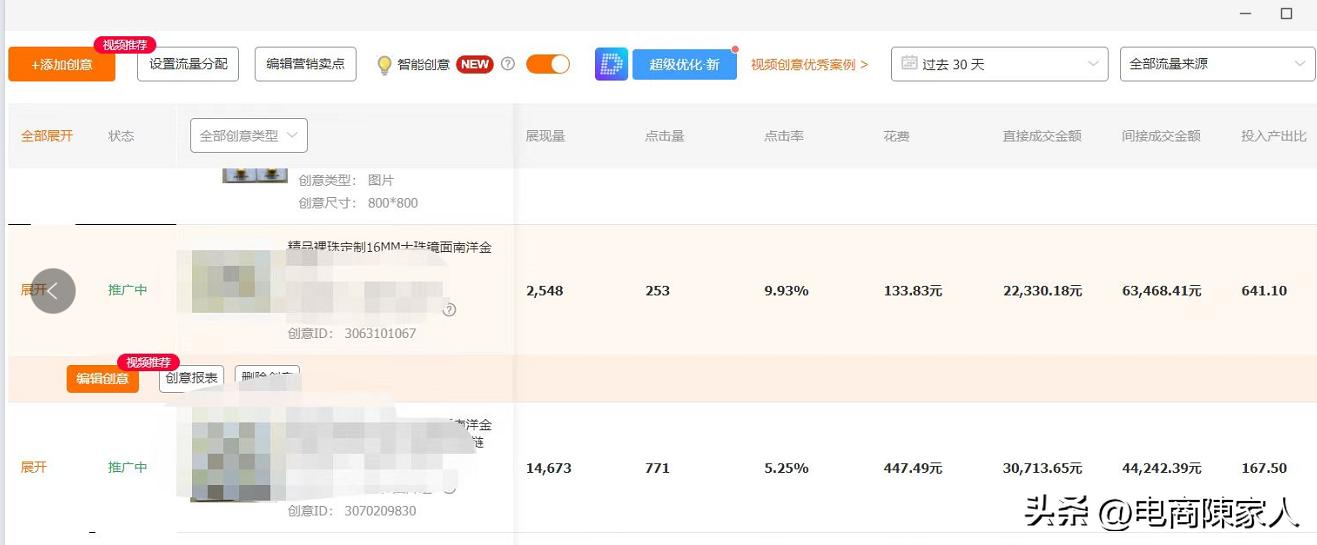Image resolution: width=1317 pixels, height=545 pixels.
Task: Click the 22,330.18元 direct amount
Action: (x=1043, y=291)
